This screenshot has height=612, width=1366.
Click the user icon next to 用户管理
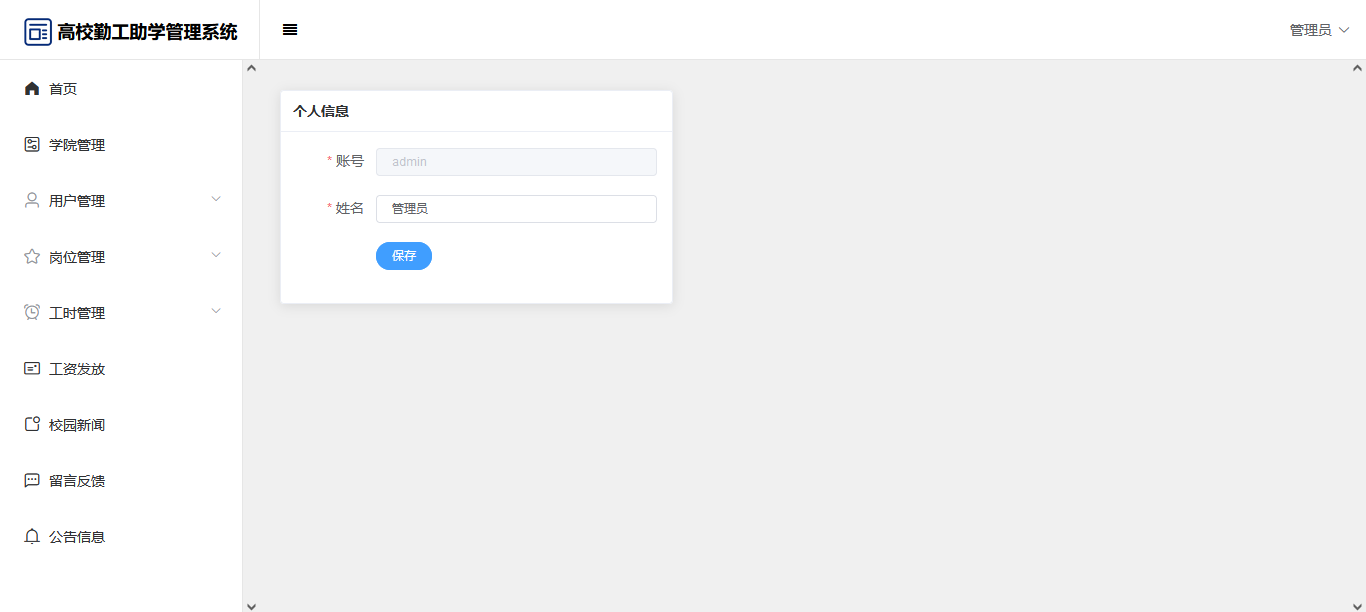tap(32, 201)
